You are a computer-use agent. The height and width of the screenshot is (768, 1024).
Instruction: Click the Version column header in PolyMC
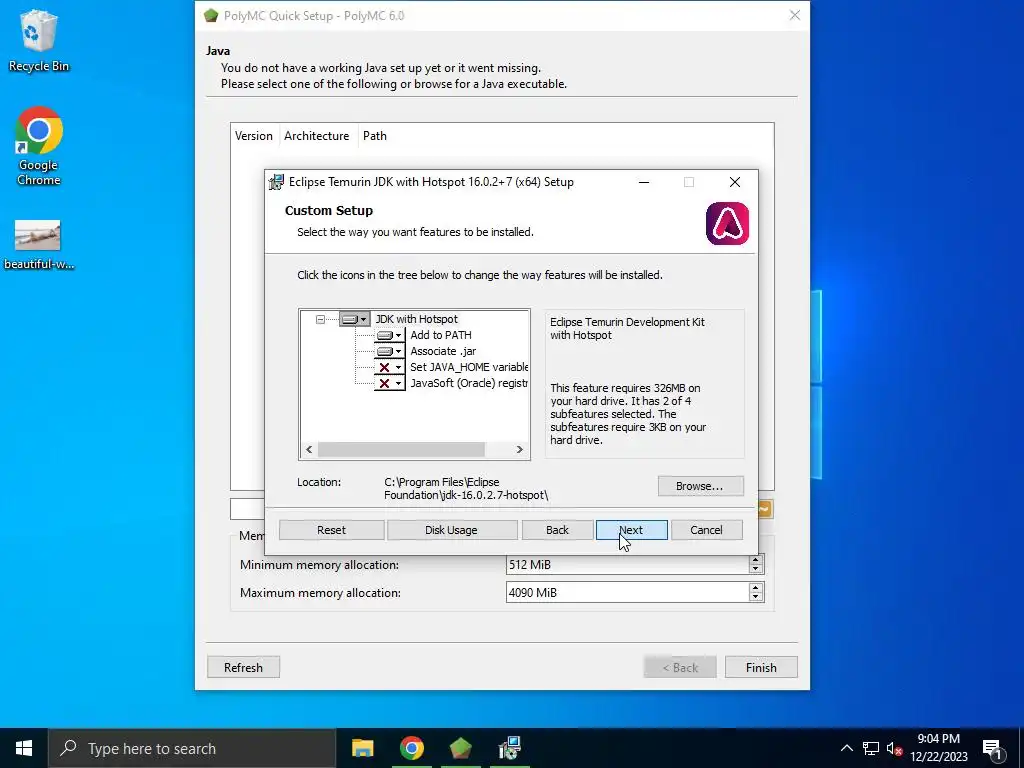(253, 136)
